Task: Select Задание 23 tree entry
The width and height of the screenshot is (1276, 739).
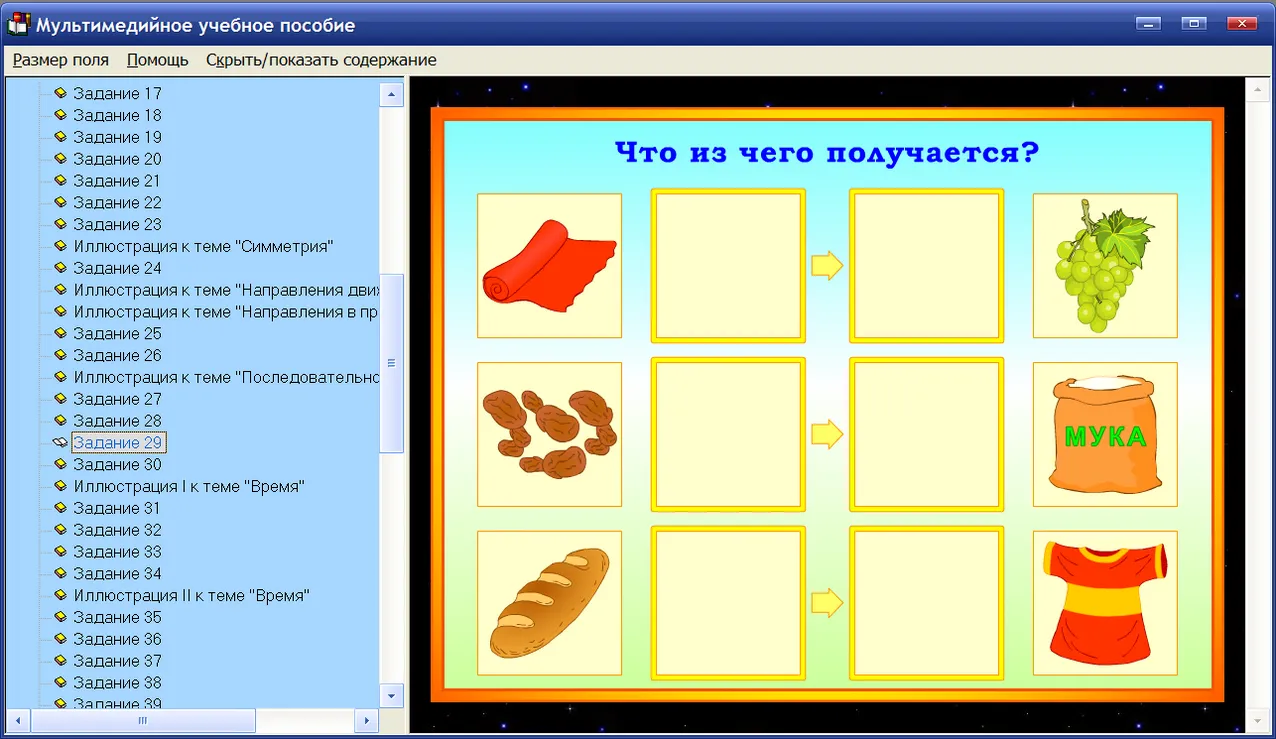Action: pyautogui.click(x=117, y=224)
